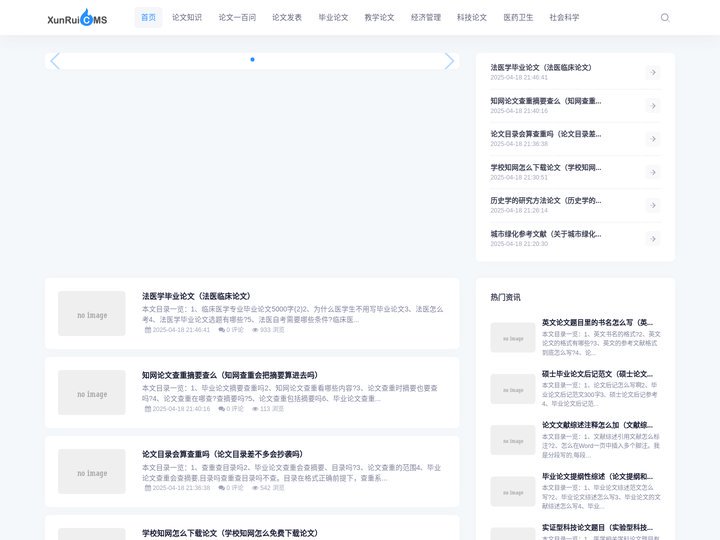720x540 pixels.
Task: Click no image thumbnail of 知网论文查重摘要查么 article
Action: point(92,392)
